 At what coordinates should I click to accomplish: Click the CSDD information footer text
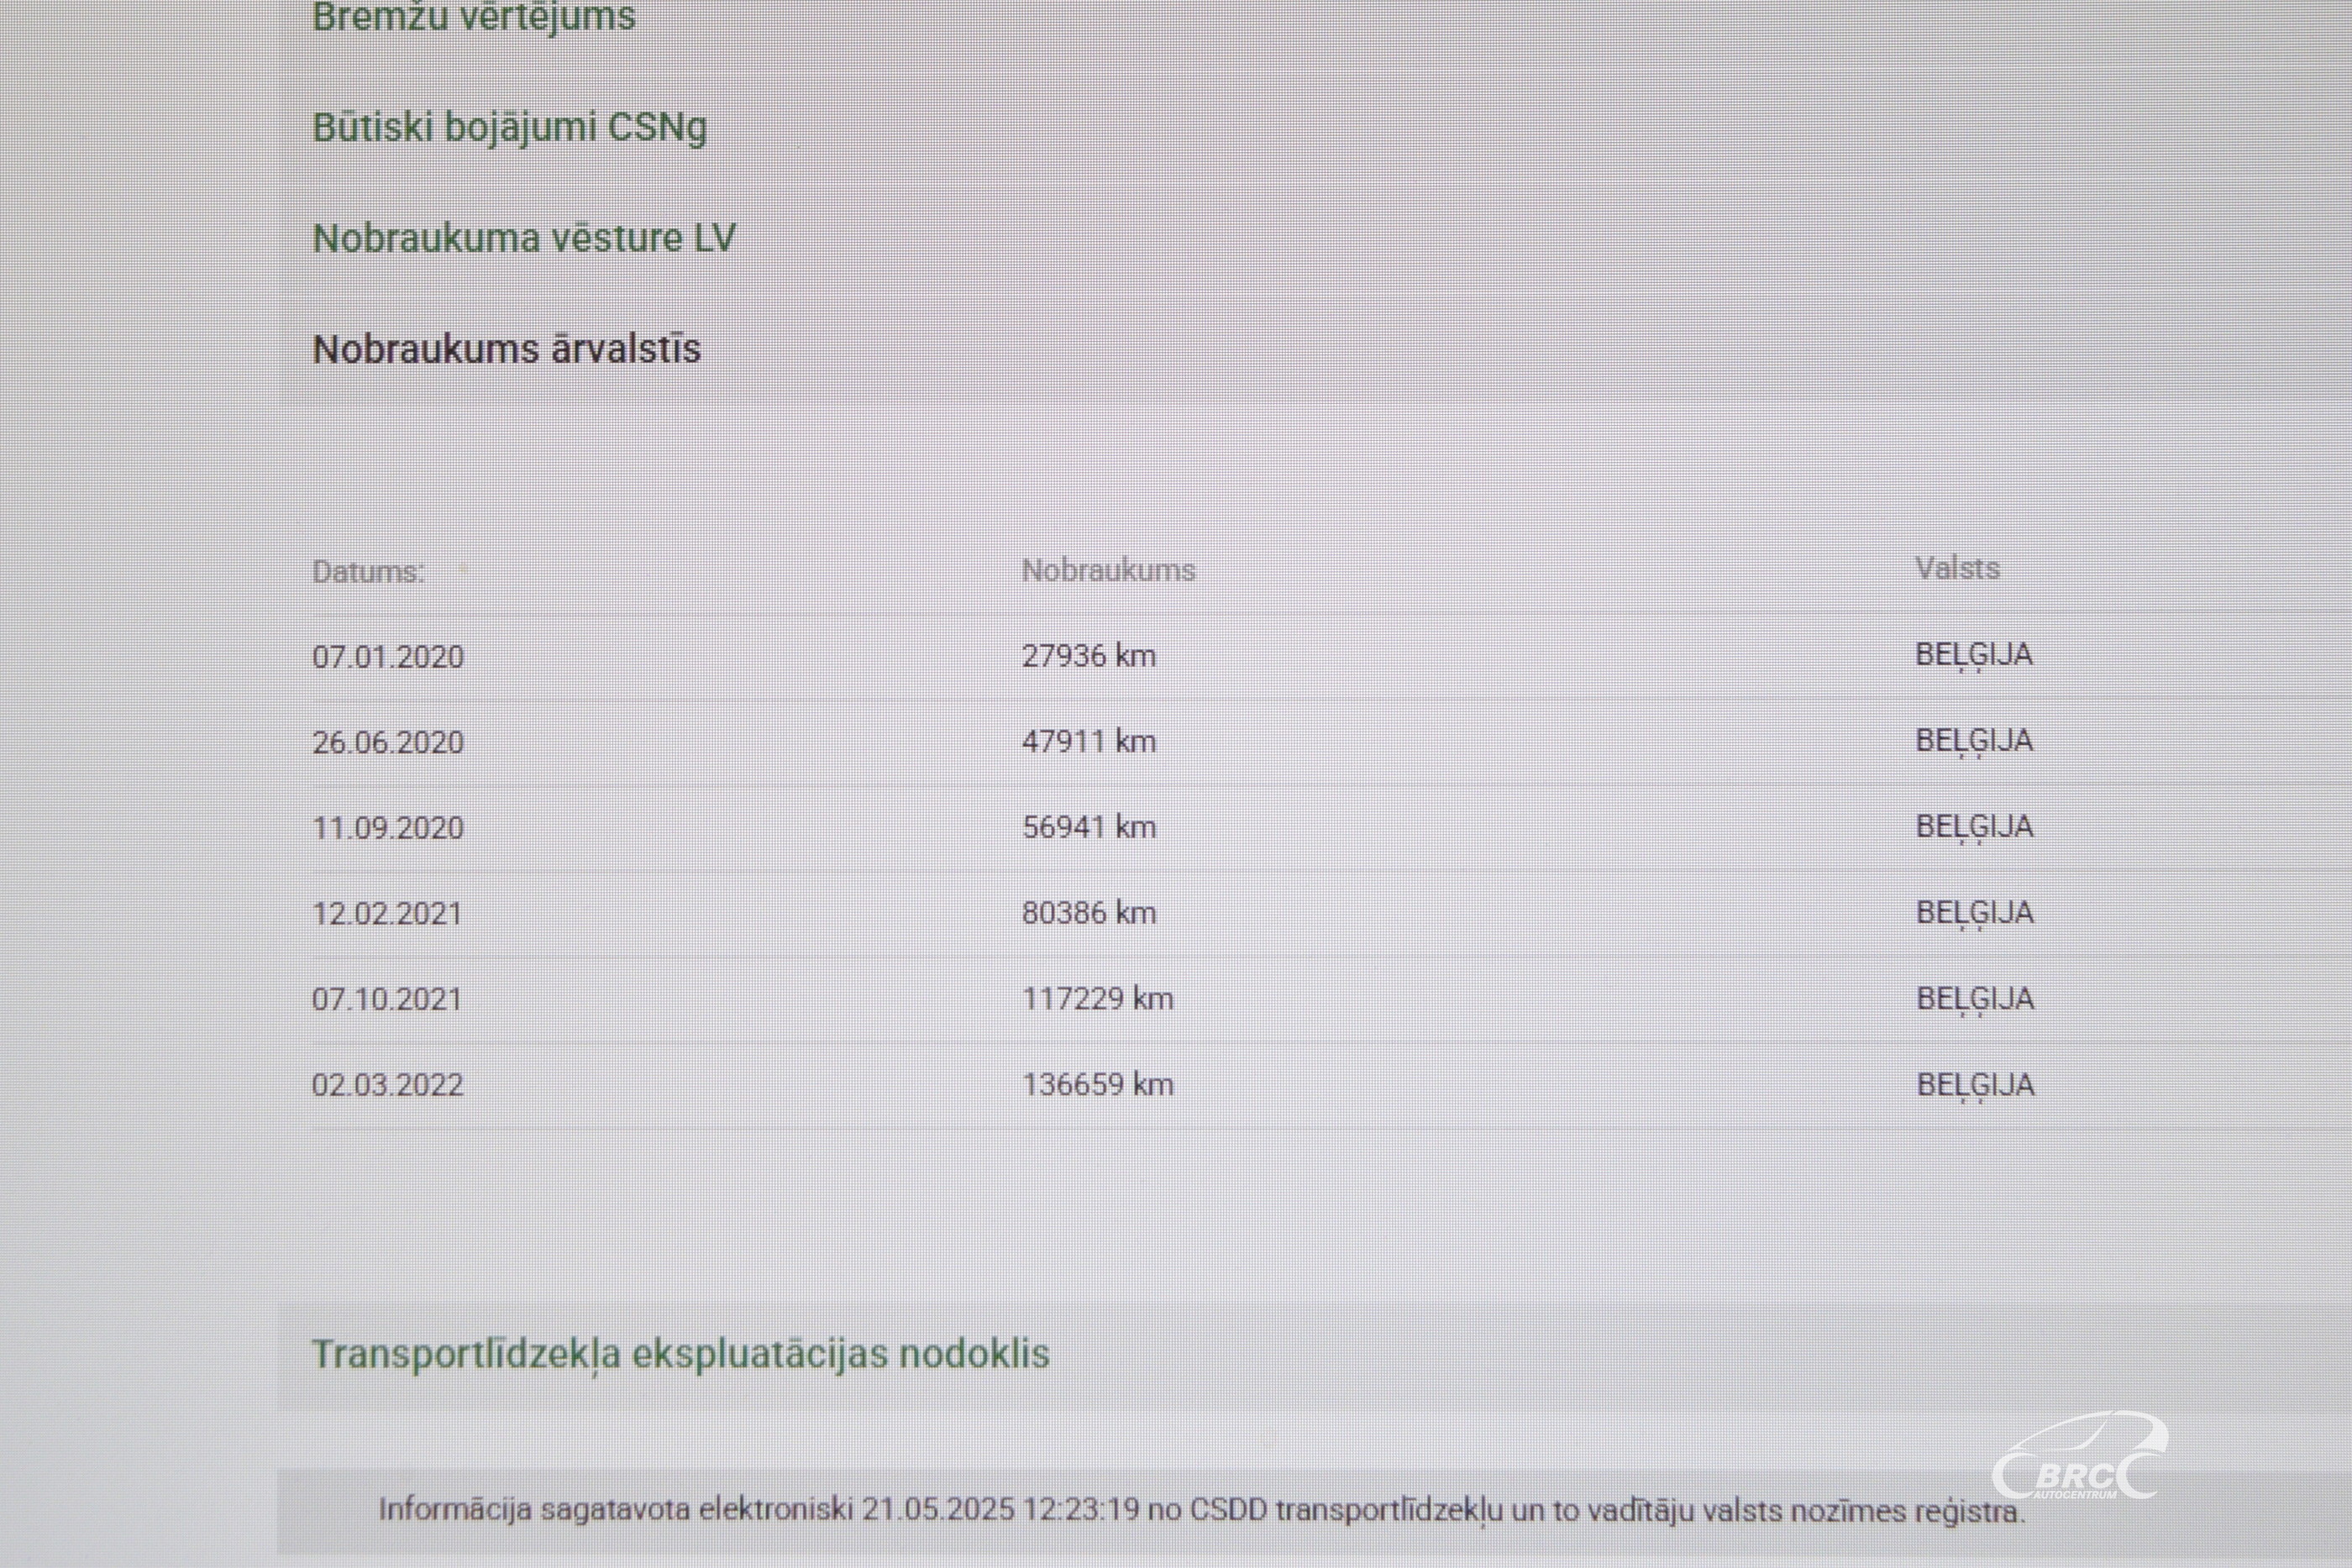pyautogui.click(x=1202, y=1510)
